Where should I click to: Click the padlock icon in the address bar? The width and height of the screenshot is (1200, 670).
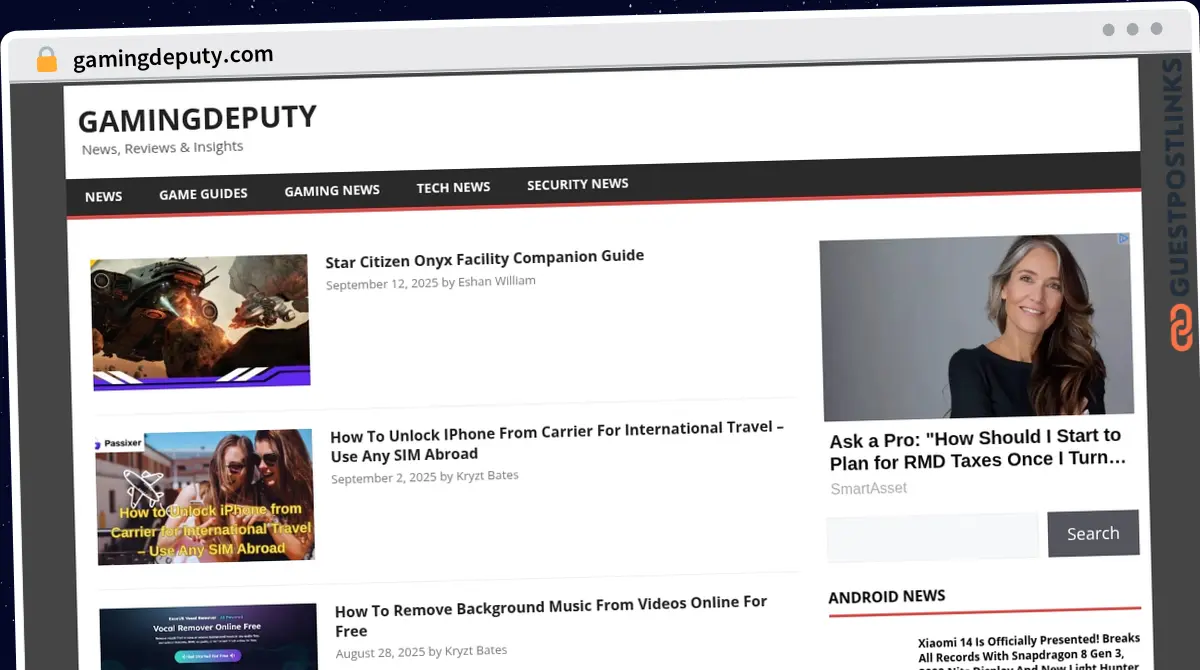click(46, 58)
